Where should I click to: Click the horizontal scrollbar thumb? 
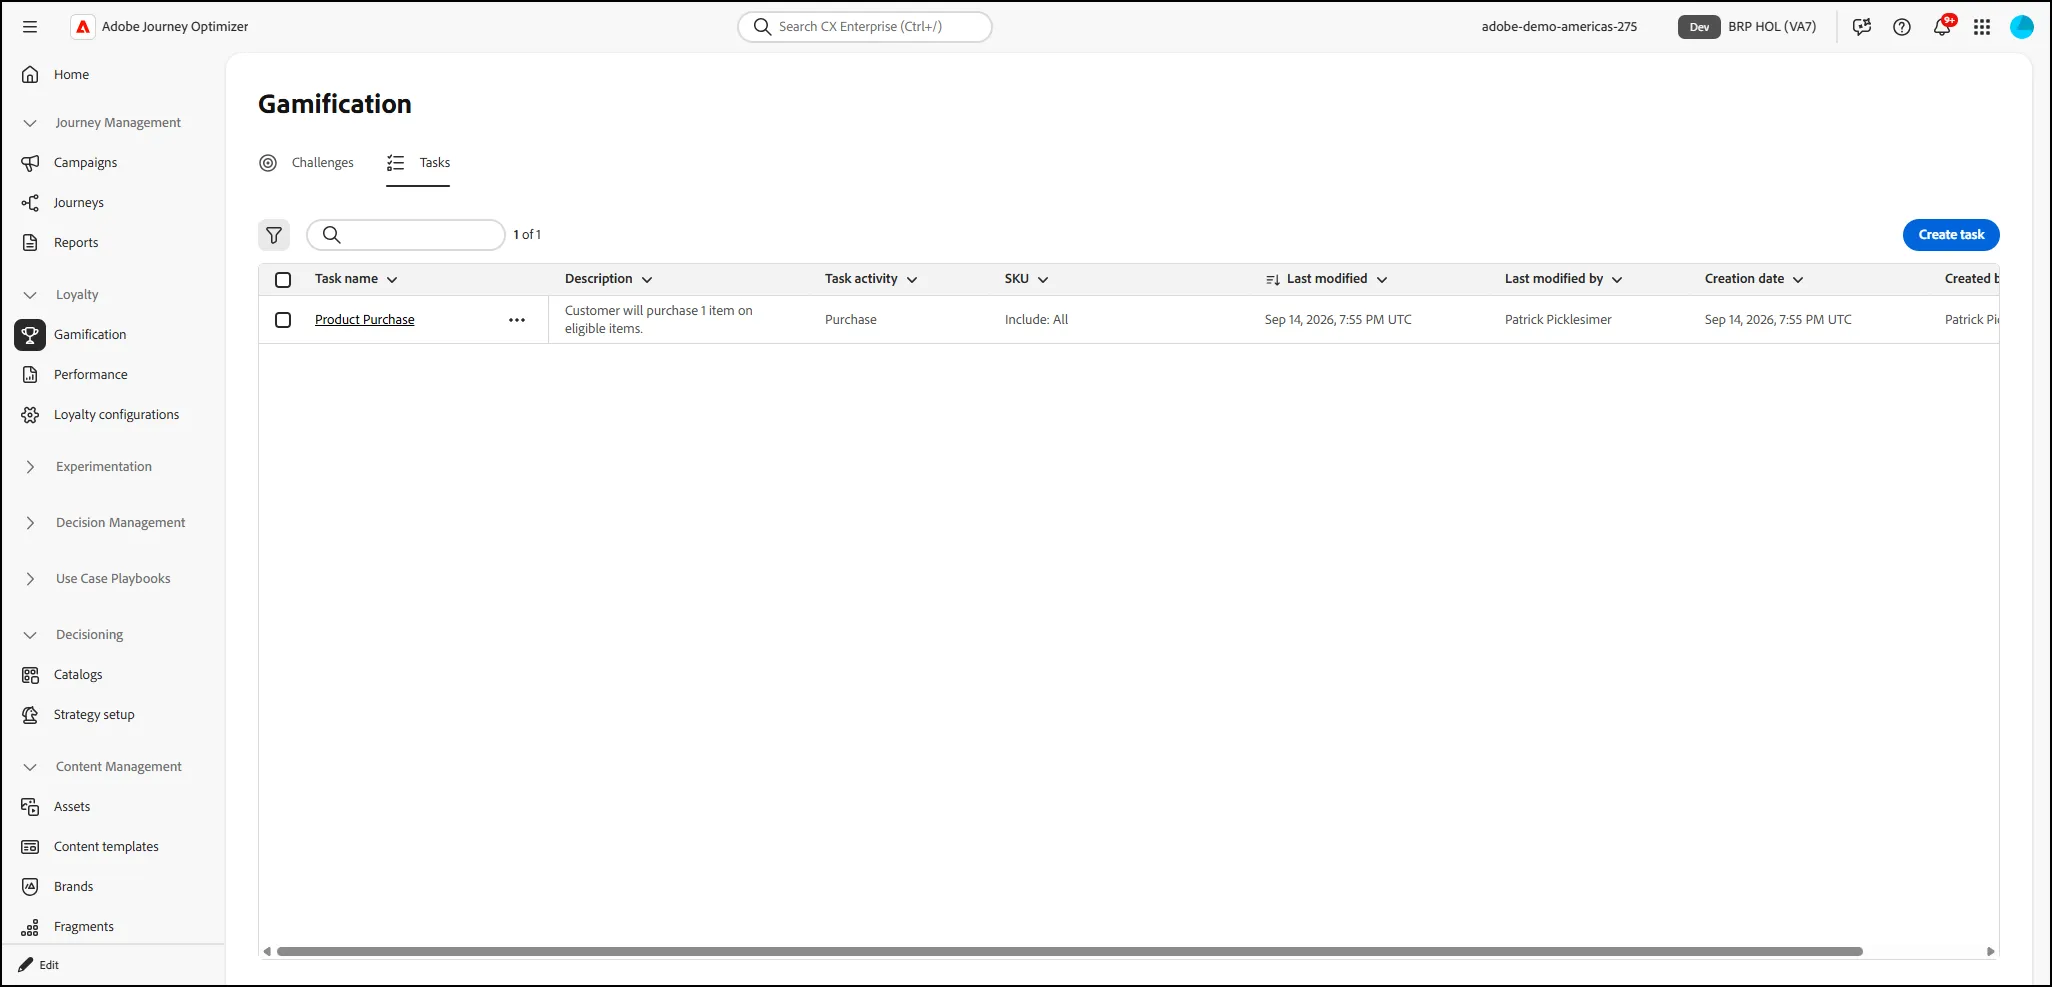1070,952
